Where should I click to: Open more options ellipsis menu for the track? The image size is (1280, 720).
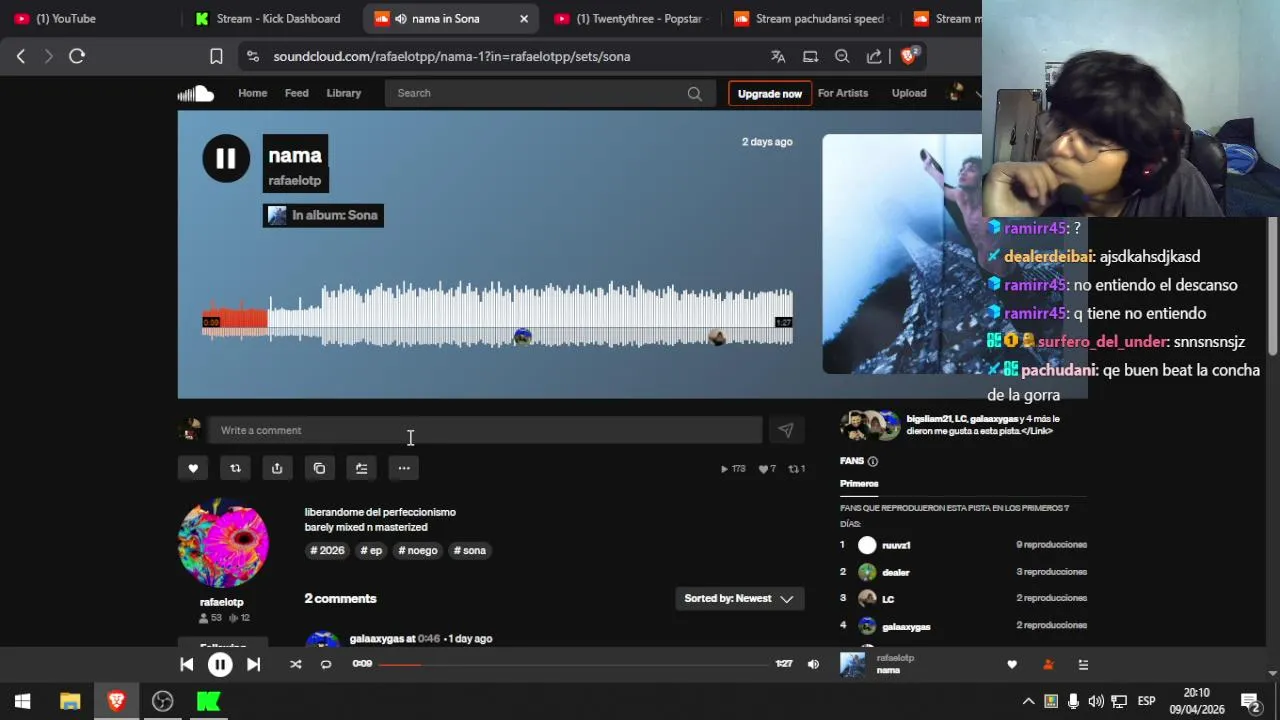point(403,468)
